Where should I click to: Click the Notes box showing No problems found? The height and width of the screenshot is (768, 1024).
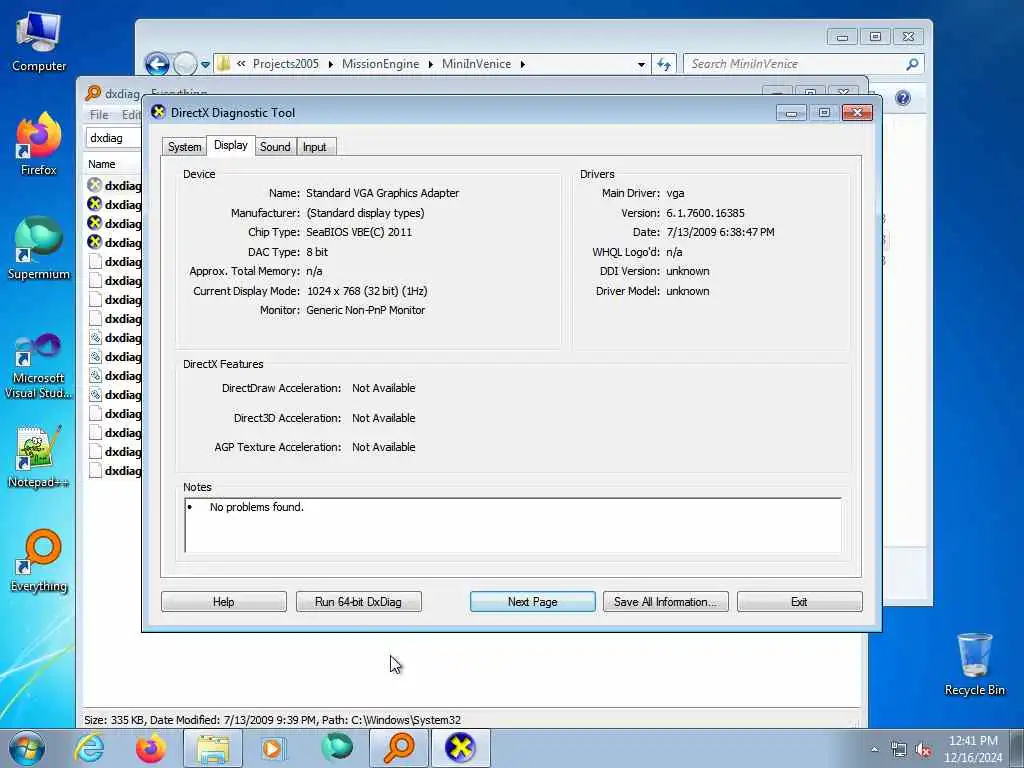point(513,525)
